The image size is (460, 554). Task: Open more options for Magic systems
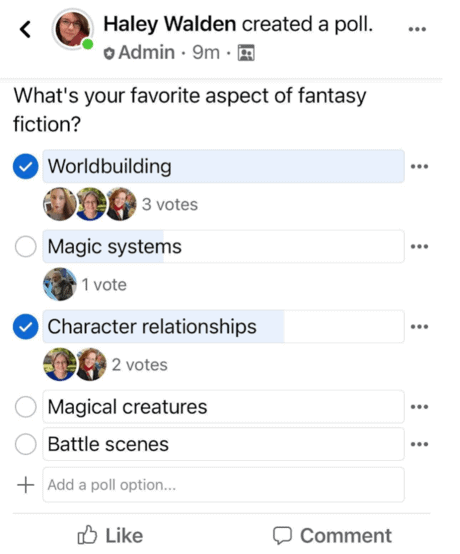pyautogui.click(x=419, y=246)
